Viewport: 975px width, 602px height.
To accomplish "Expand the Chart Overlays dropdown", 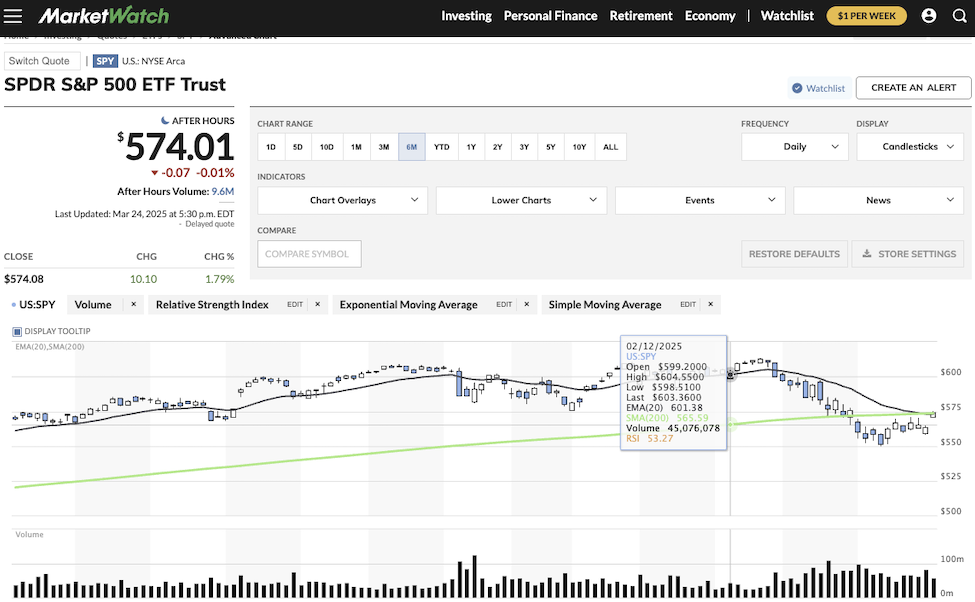I will click(343, 200).
